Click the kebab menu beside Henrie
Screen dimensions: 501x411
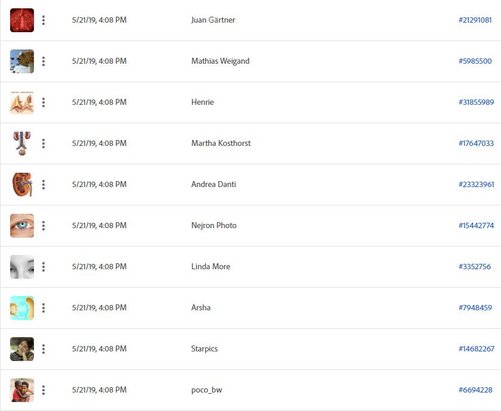[43, 102]
